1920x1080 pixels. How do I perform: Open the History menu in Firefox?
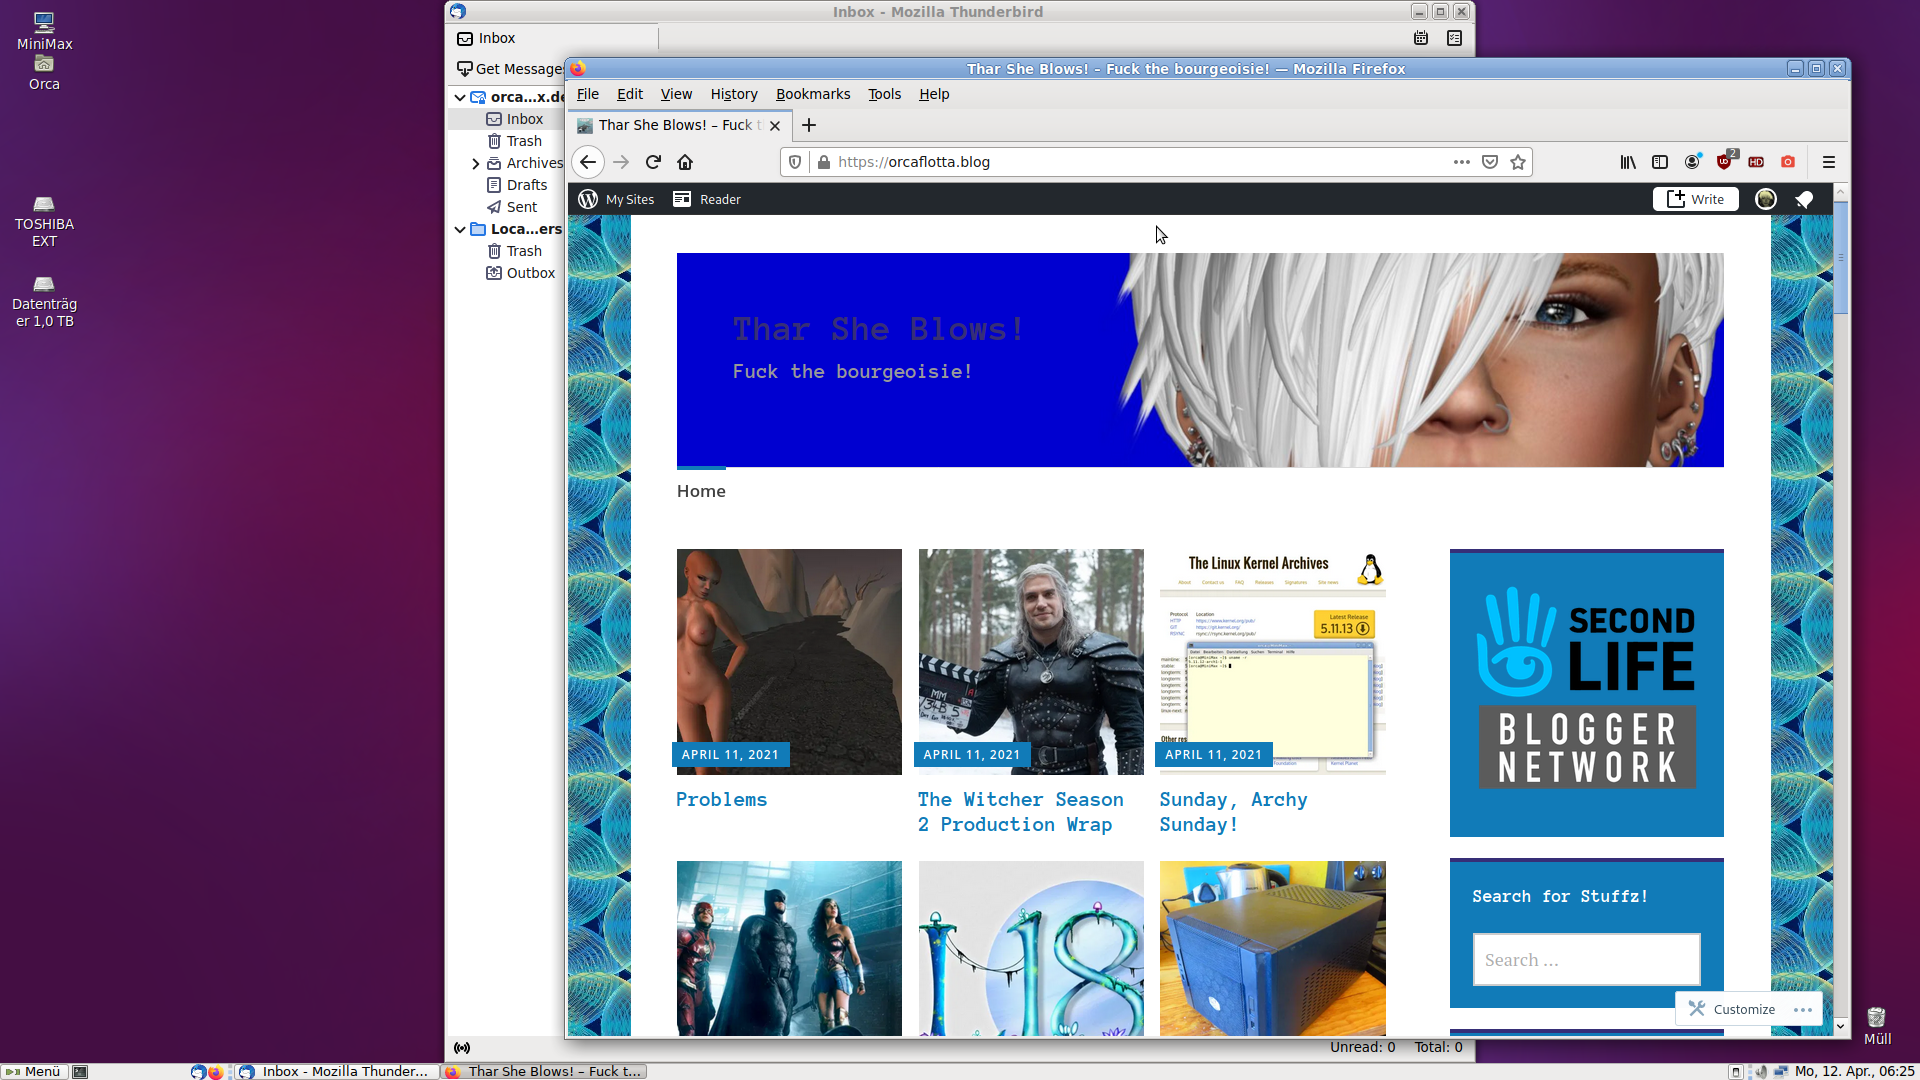tap(734, 94)
